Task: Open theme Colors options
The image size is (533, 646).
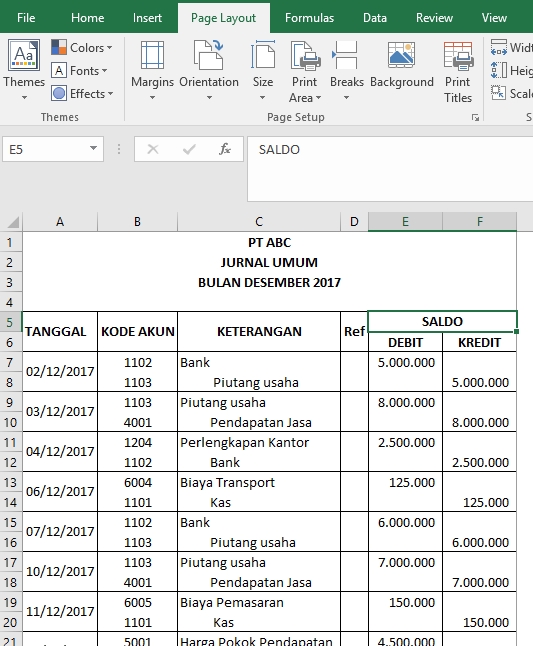Action: pos(82,47)
